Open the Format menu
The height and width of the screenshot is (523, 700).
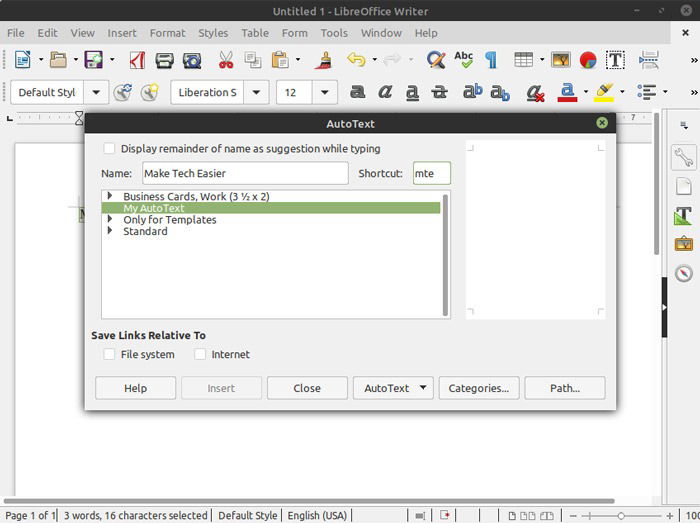167,33
